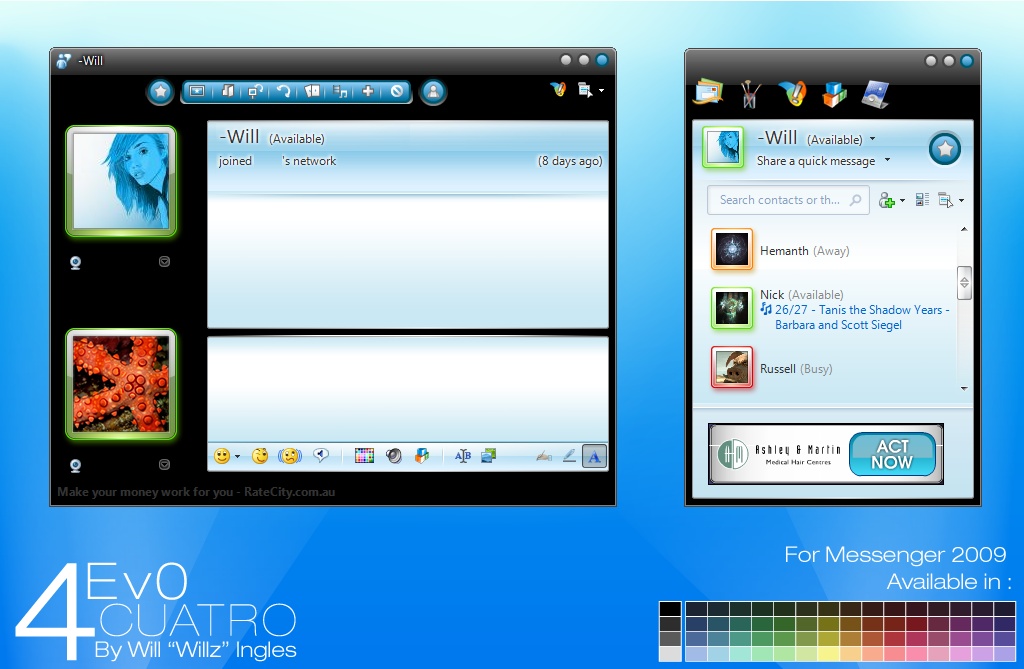Click the plus invite icon in chat toolbar

click(x=368, y=91)
